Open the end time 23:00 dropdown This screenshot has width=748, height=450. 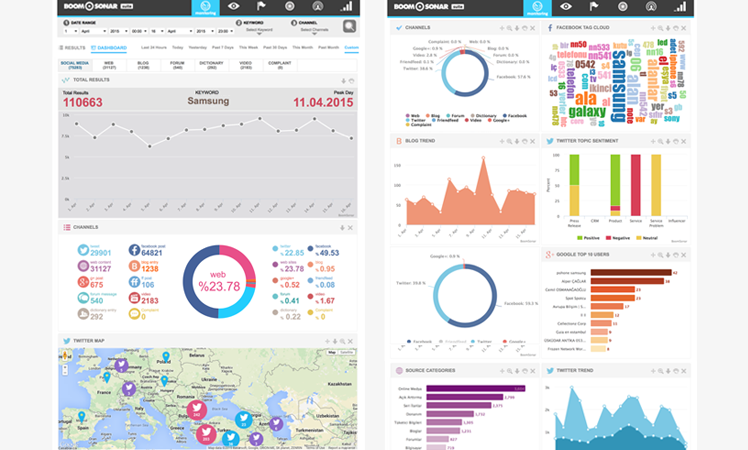(x=225, y=31)
